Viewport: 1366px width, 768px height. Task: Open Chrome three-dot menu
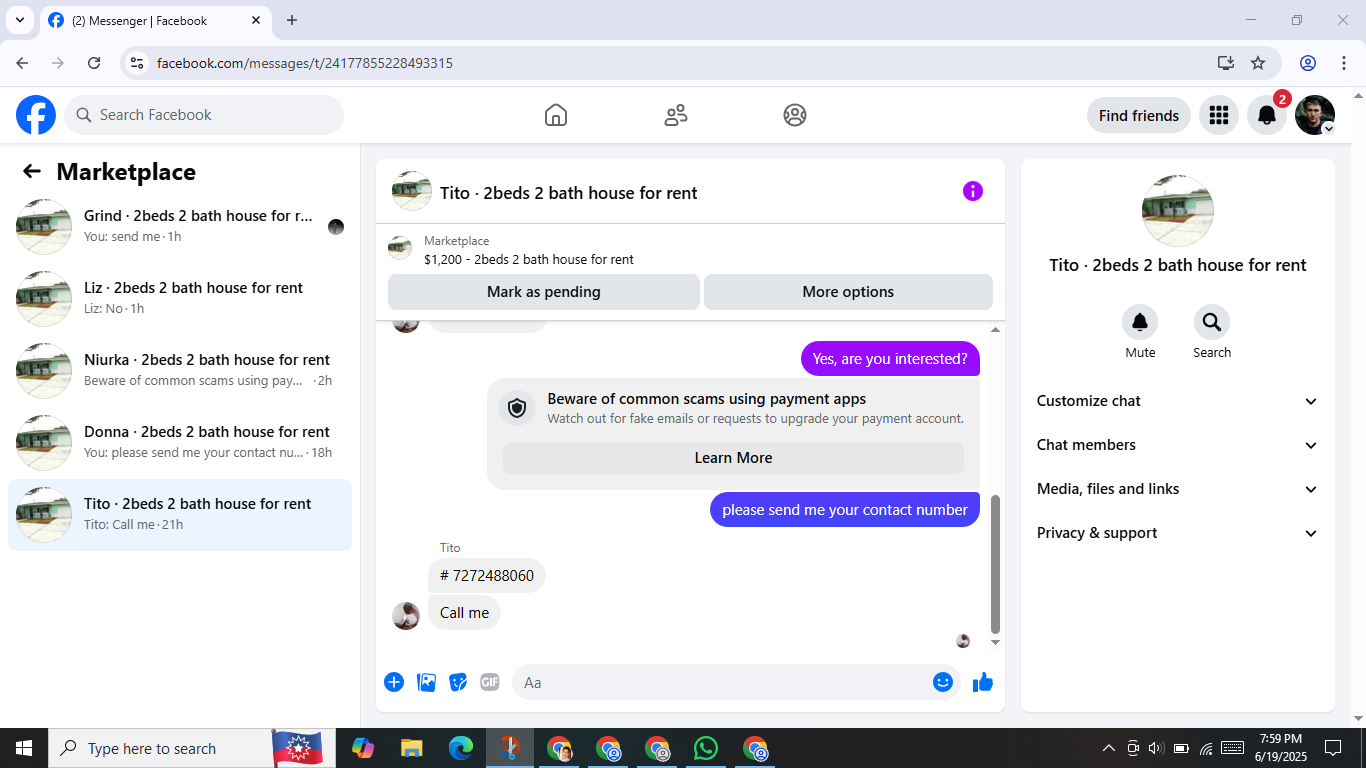pyautogui.click(x=1344, y=63)
